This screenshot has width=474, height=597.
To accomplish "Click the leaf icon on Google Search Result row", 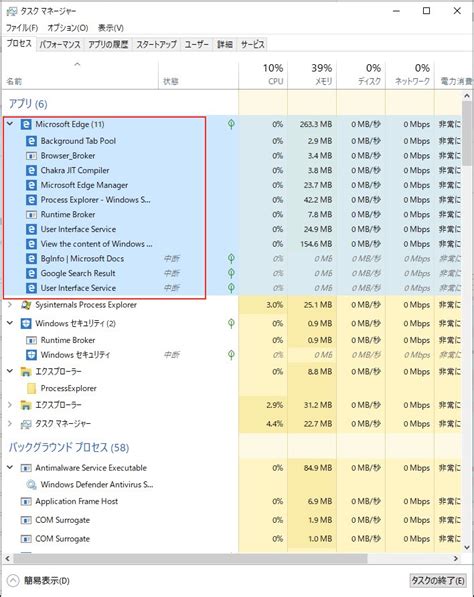I will coord(231,273).
